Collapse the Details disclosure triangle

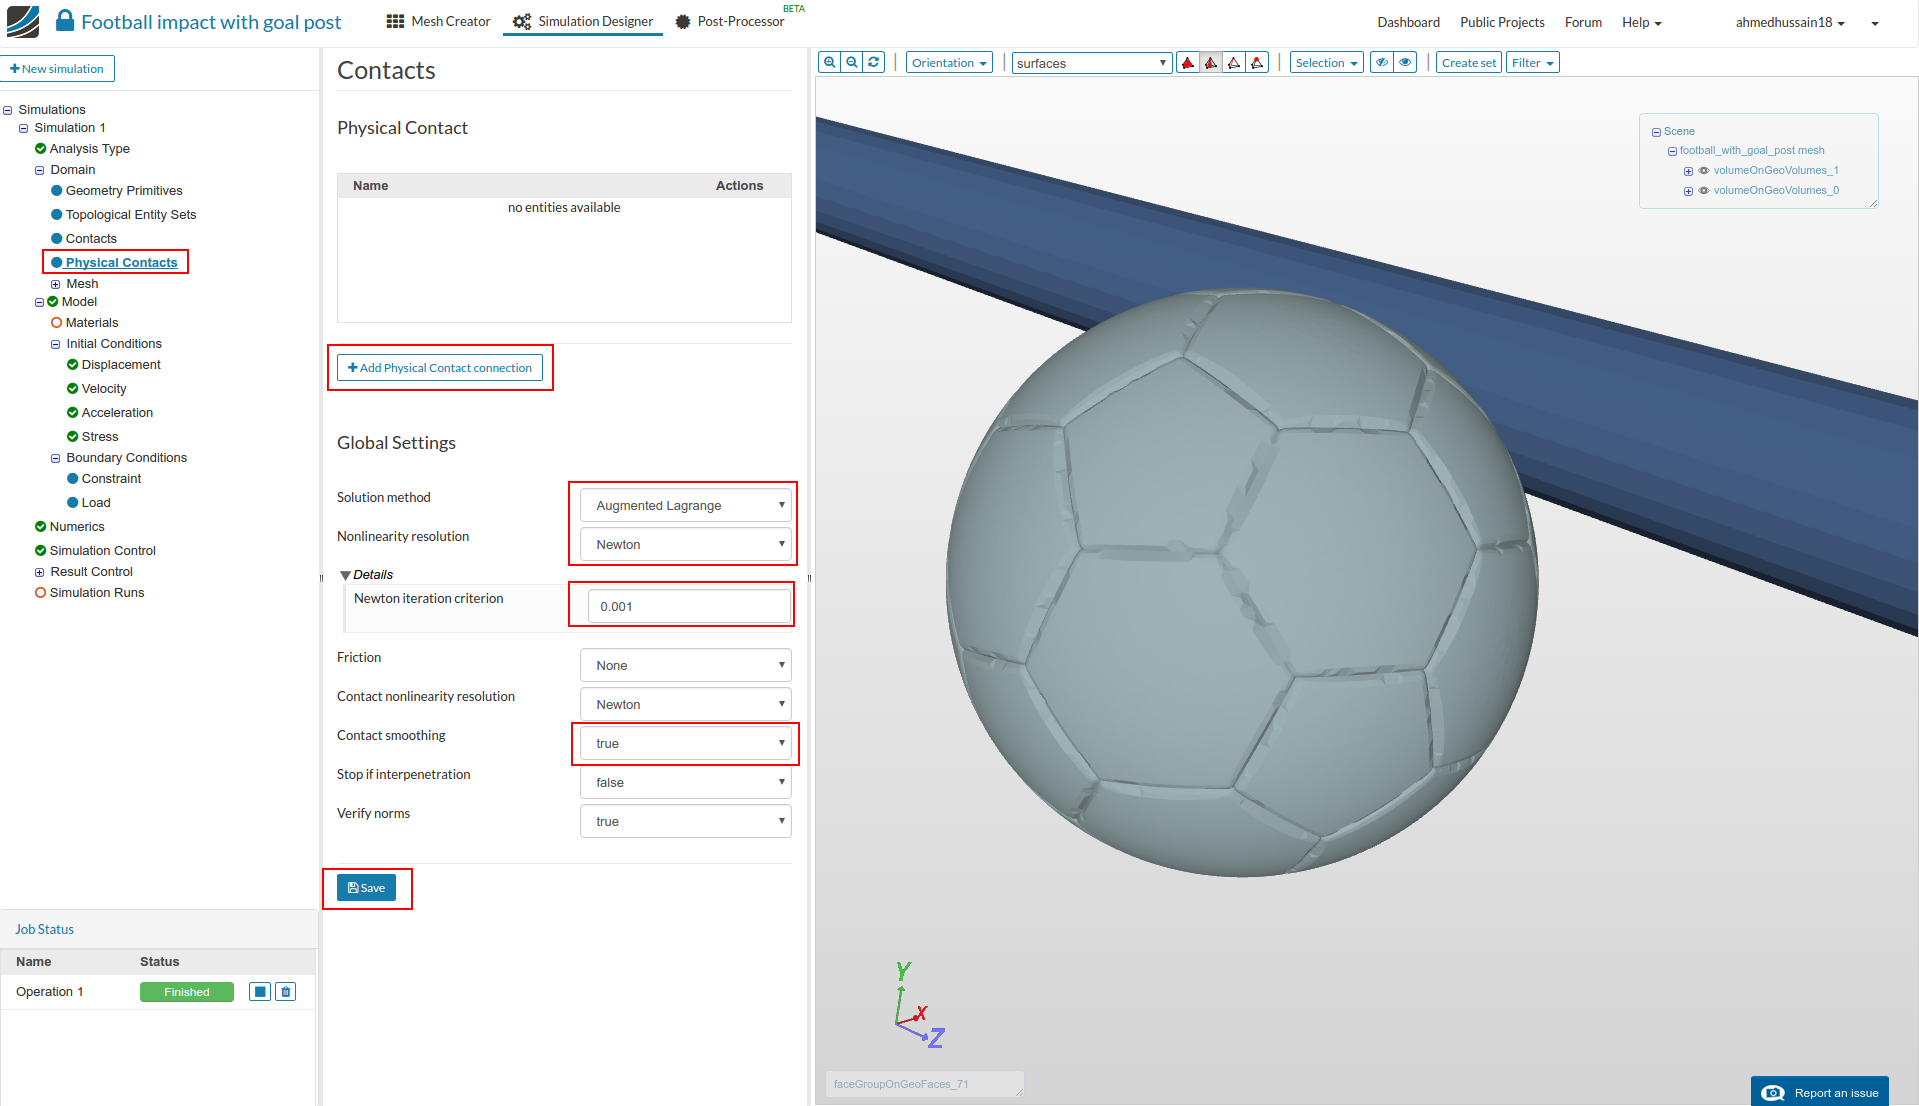(x=345, y=575)
